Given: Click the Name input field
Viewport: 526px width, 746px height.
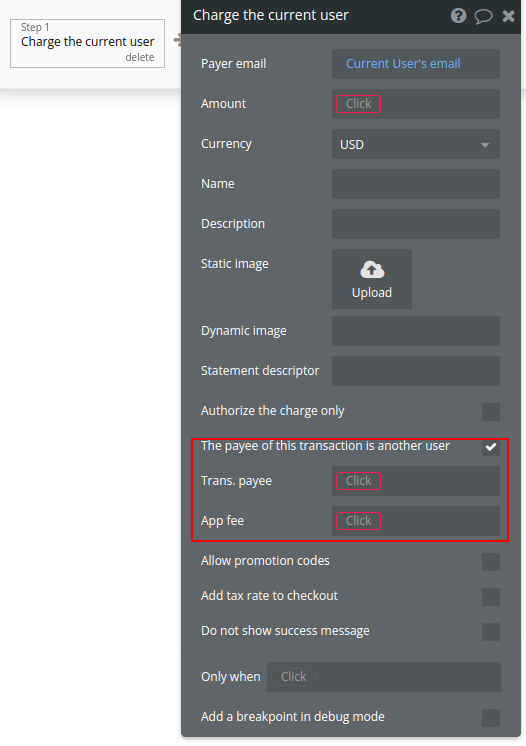Looking at the screenshot, I should pos(416,184).
